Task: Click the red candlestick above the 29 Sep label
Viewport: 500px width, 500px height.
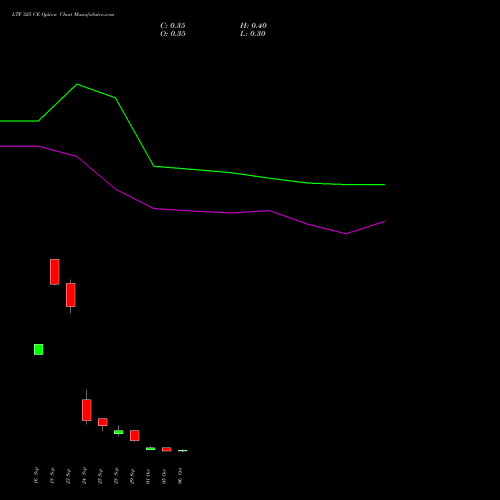Action: click(135, 435)
